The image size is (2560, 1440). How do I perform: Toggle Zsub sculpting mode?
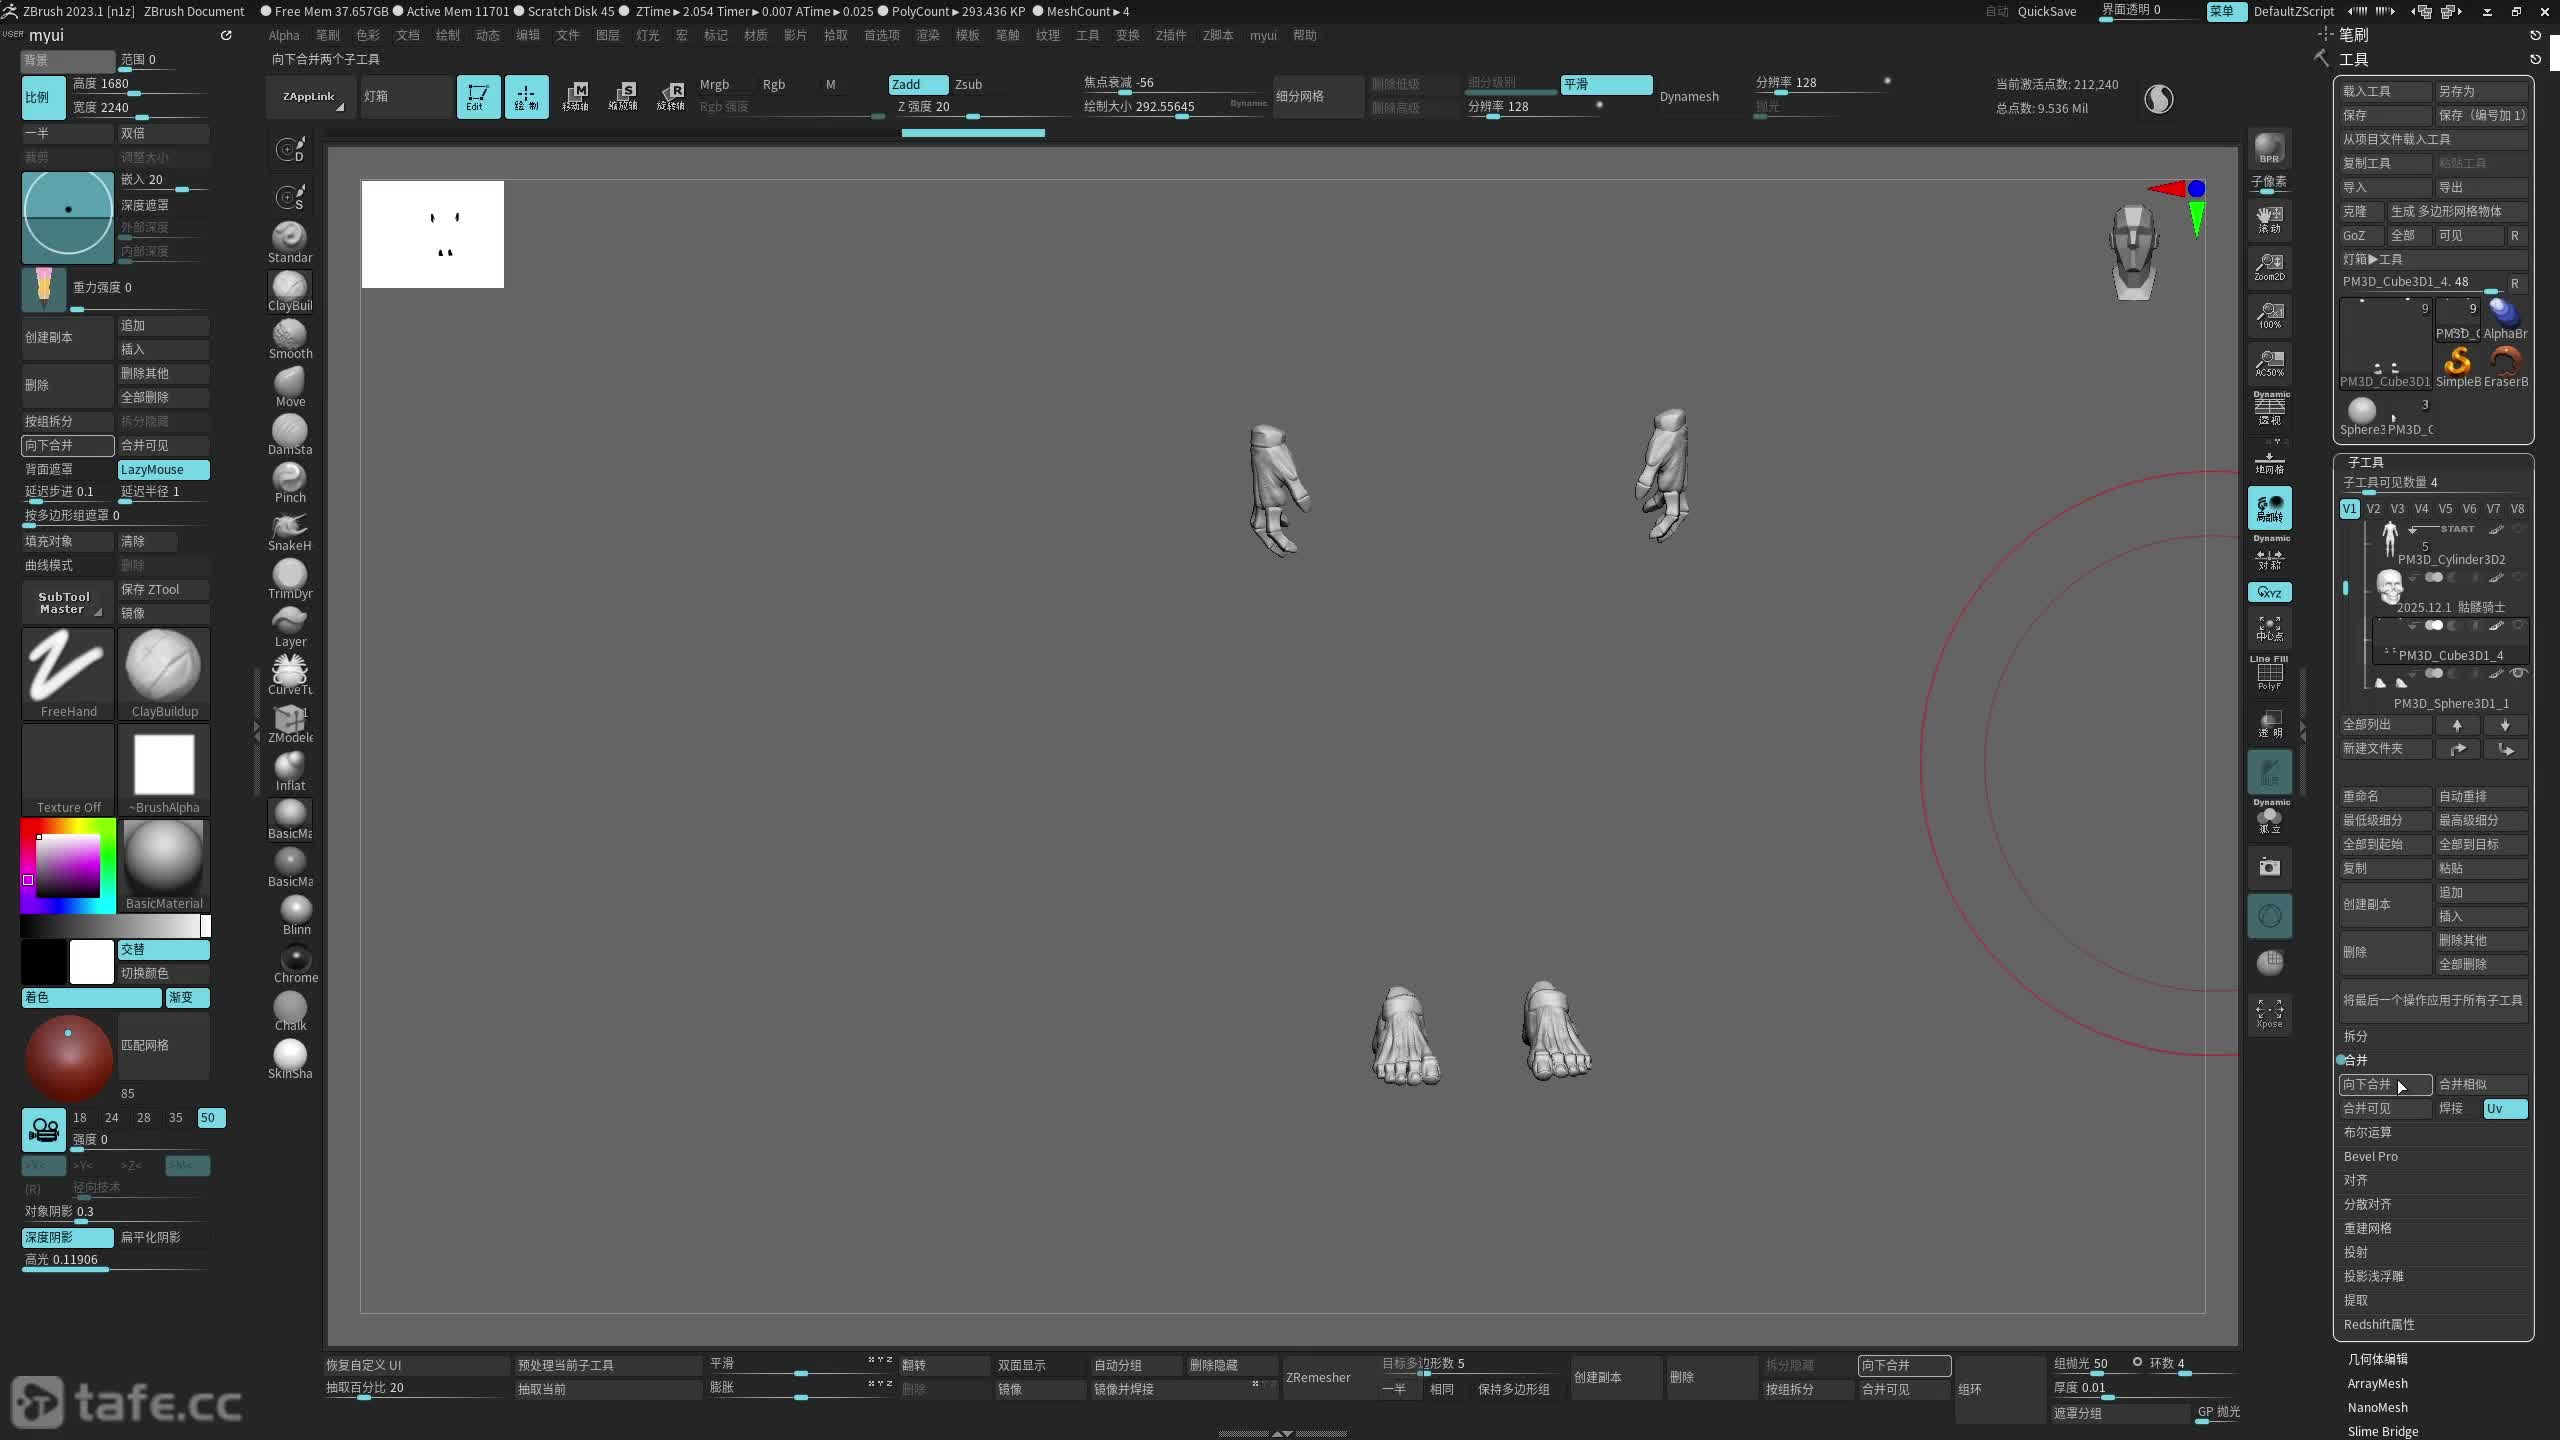point(968,84)
